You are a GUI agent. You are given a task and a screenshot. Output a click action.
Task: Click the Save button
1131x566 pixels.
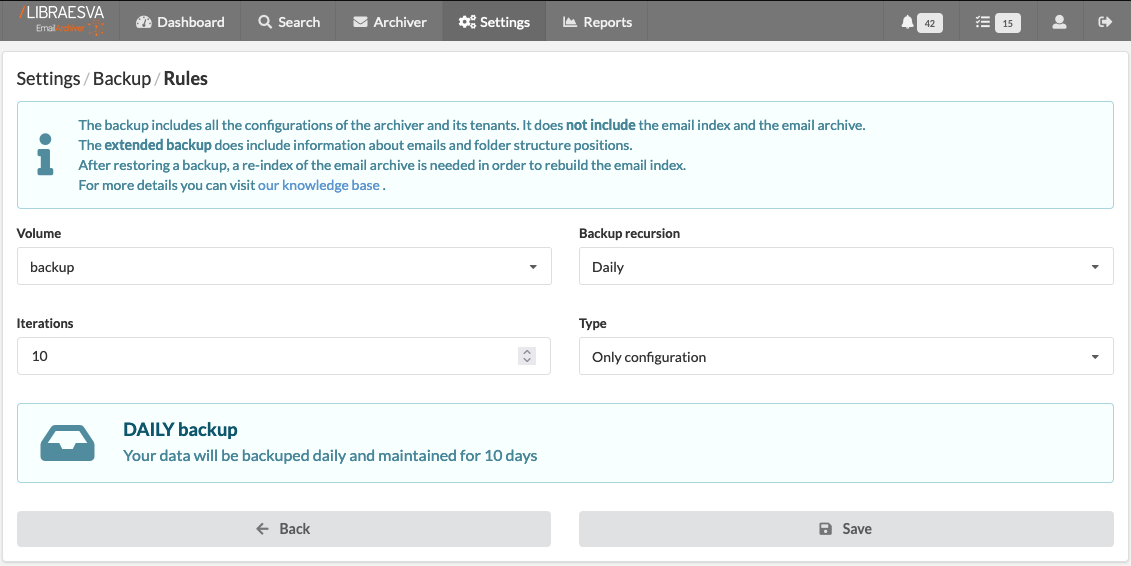(x=846, y=529)
